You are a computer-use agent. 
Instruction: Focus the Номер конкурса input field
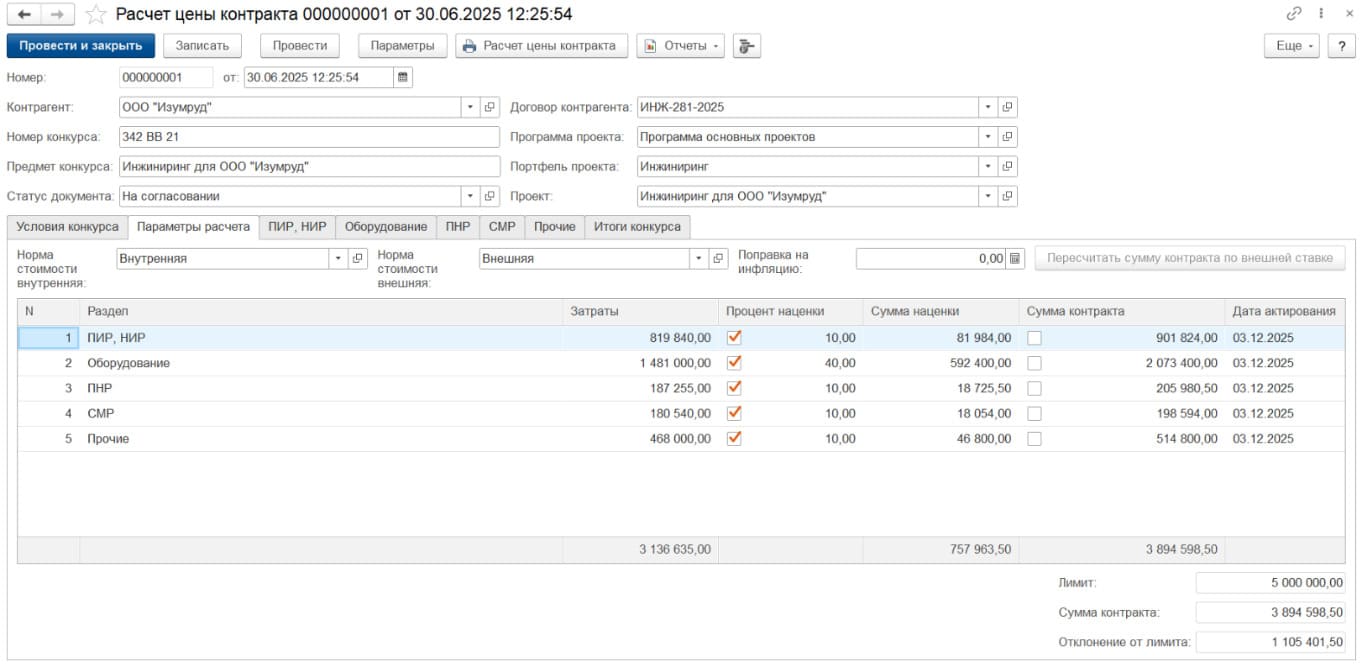[309, 137]
